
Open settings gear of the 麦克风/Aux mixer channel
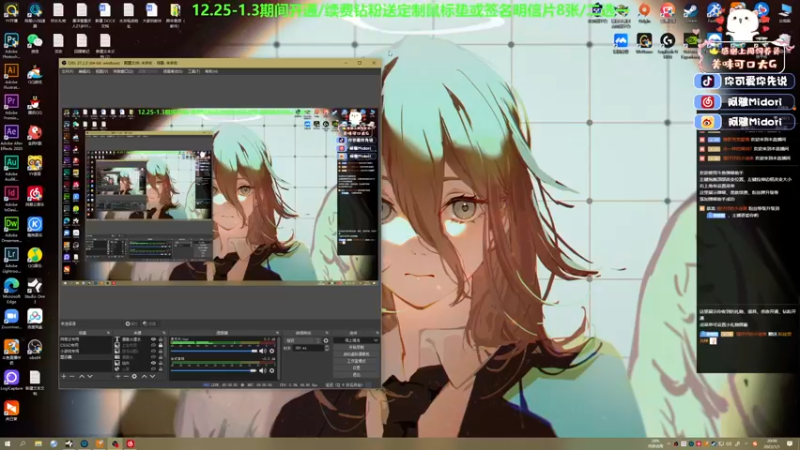point(272,351)
